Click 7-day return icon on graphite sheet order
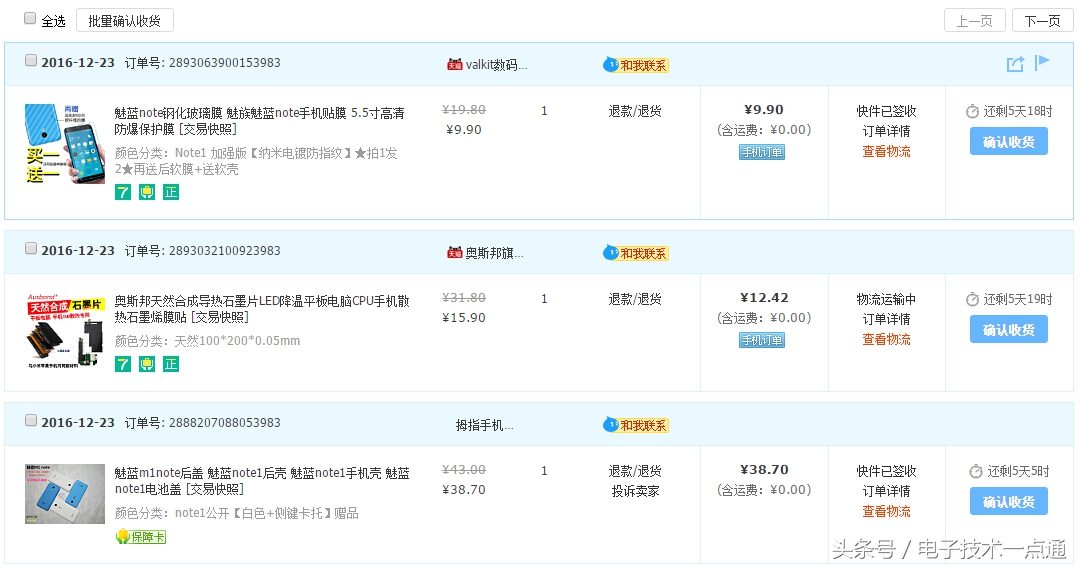1080x568 pixels. click(123, 364)
